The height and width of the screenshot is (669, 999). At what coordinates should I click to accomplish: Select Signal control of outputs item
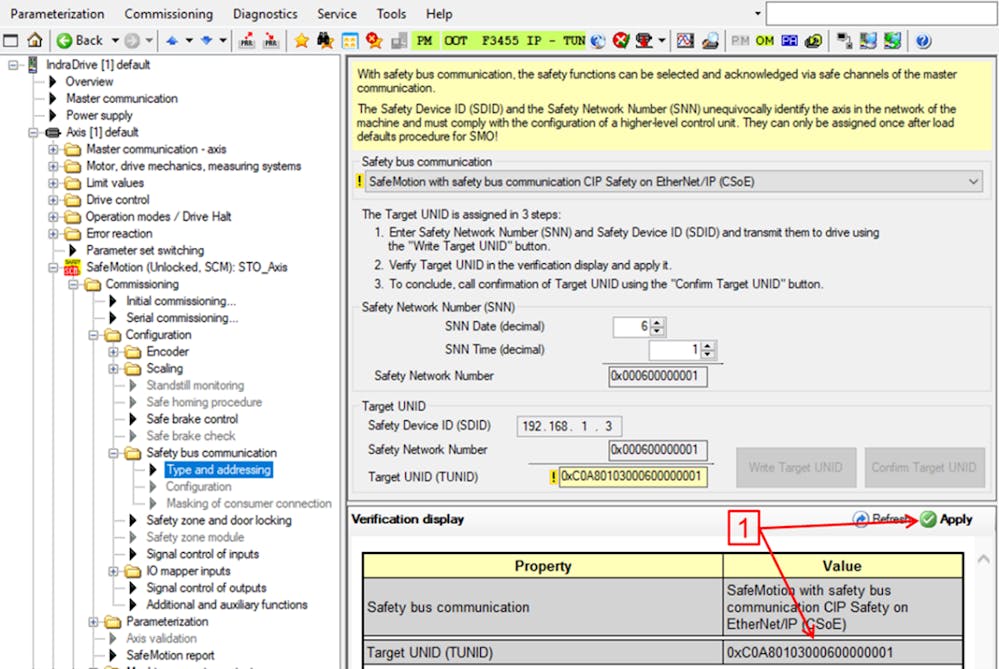click(206, 588)
